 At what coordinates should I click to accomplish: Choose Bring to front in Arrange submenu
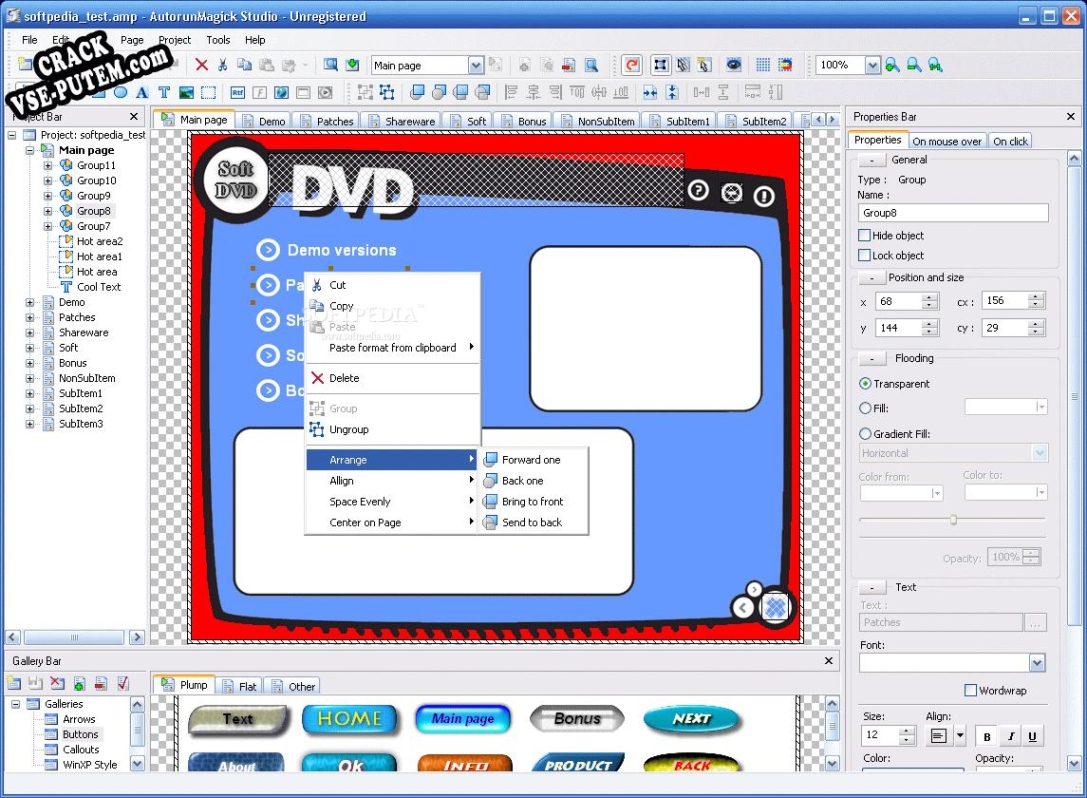coord(532,501)
